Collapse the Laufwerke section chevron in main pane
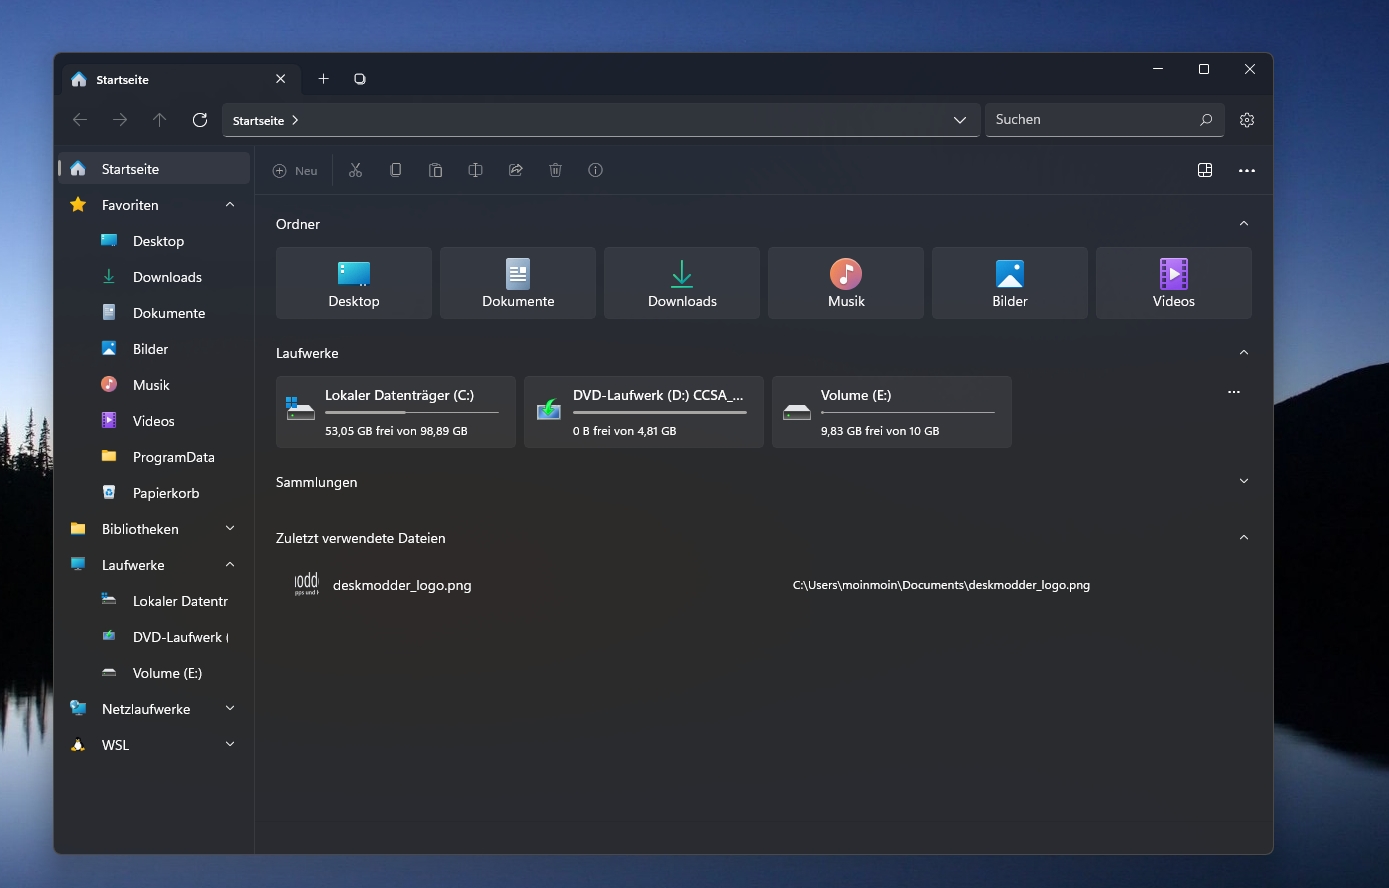The width and height of the screenshot is (1389, 888). click(x=1244, y=353)
